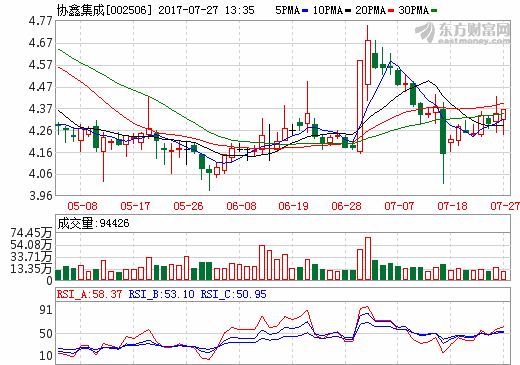This screenshot has height=365, width=520.
Task: Click the RSI_C:50.95 indicator value
Action: 233,294
